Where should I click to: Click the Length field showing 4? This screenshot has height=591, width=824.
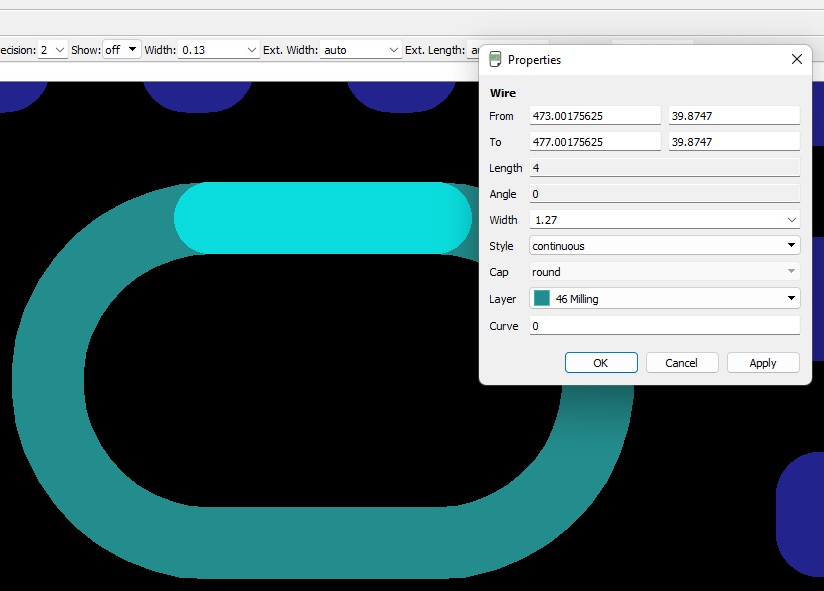point(665,168)
